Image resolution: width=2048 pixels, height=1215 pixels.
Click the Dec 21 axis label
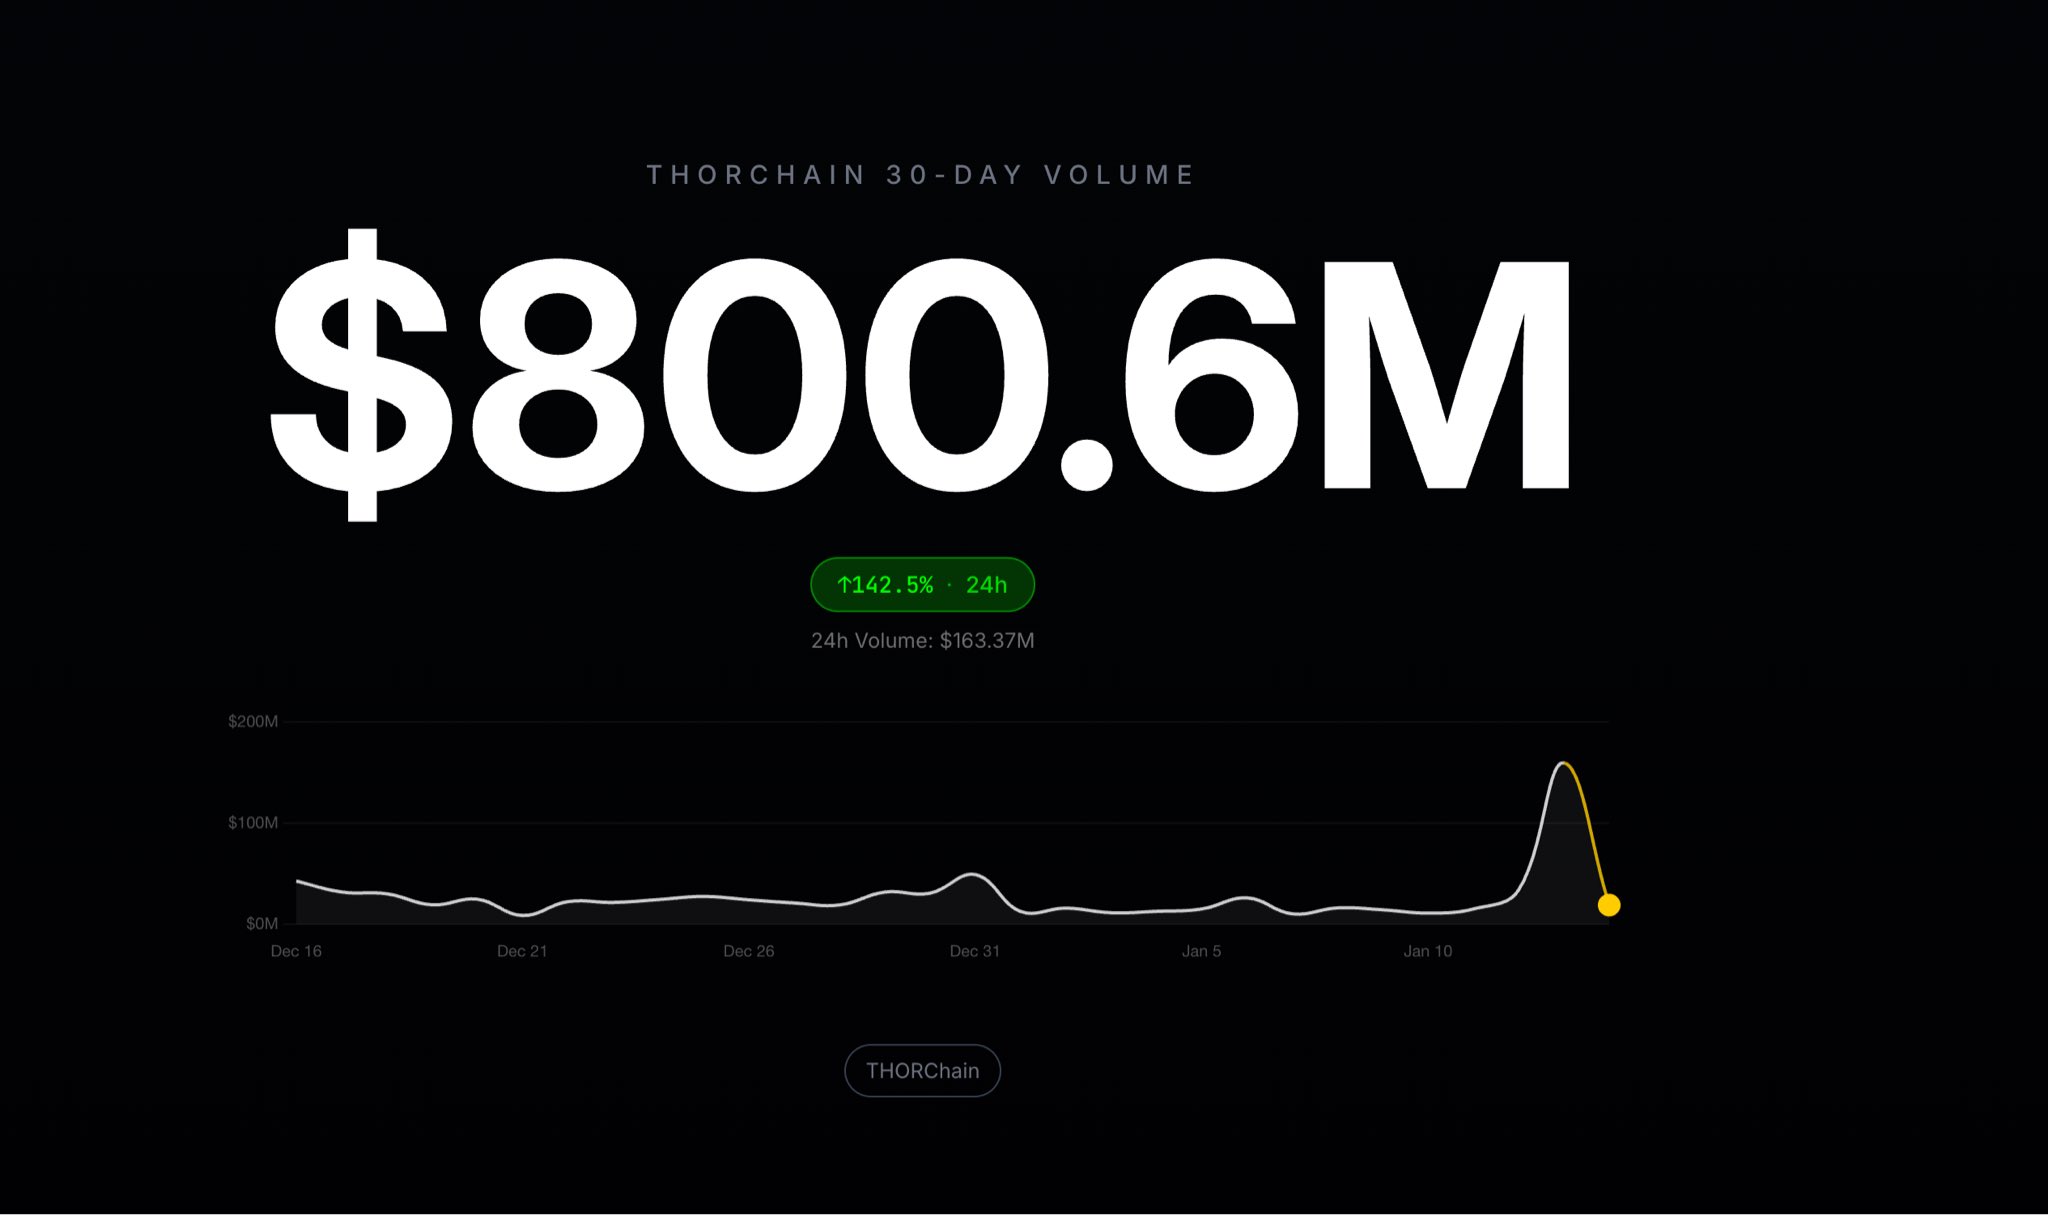pos(522,951)
